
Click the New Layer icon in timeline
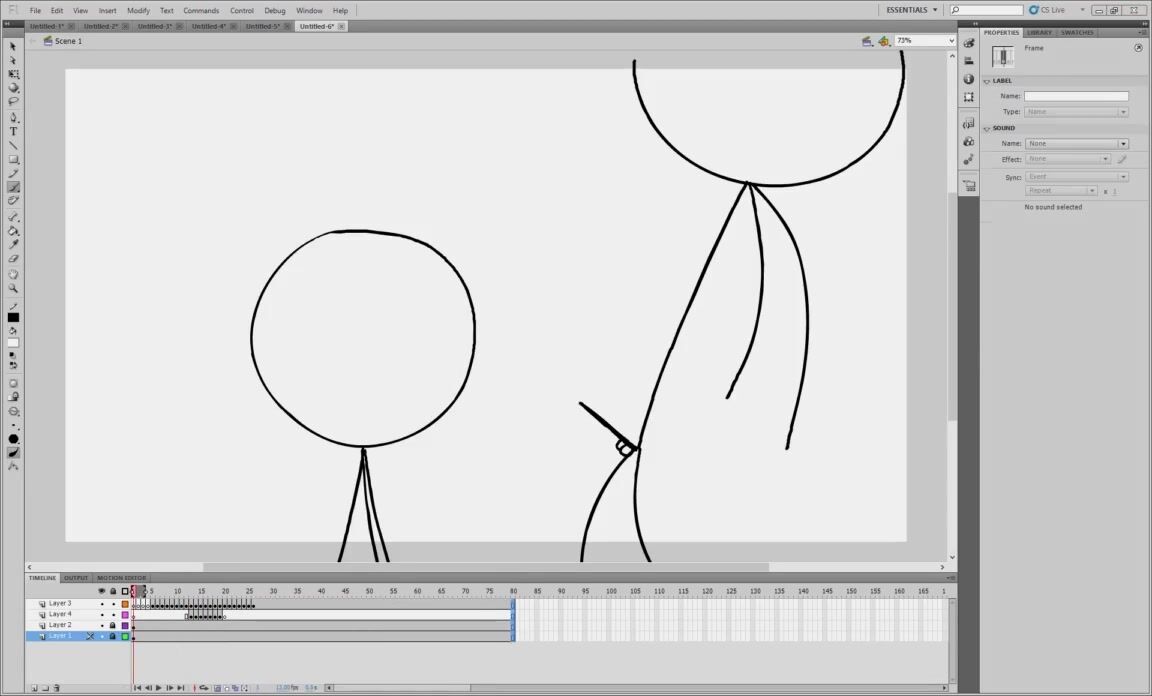click(x=33, y=688)
